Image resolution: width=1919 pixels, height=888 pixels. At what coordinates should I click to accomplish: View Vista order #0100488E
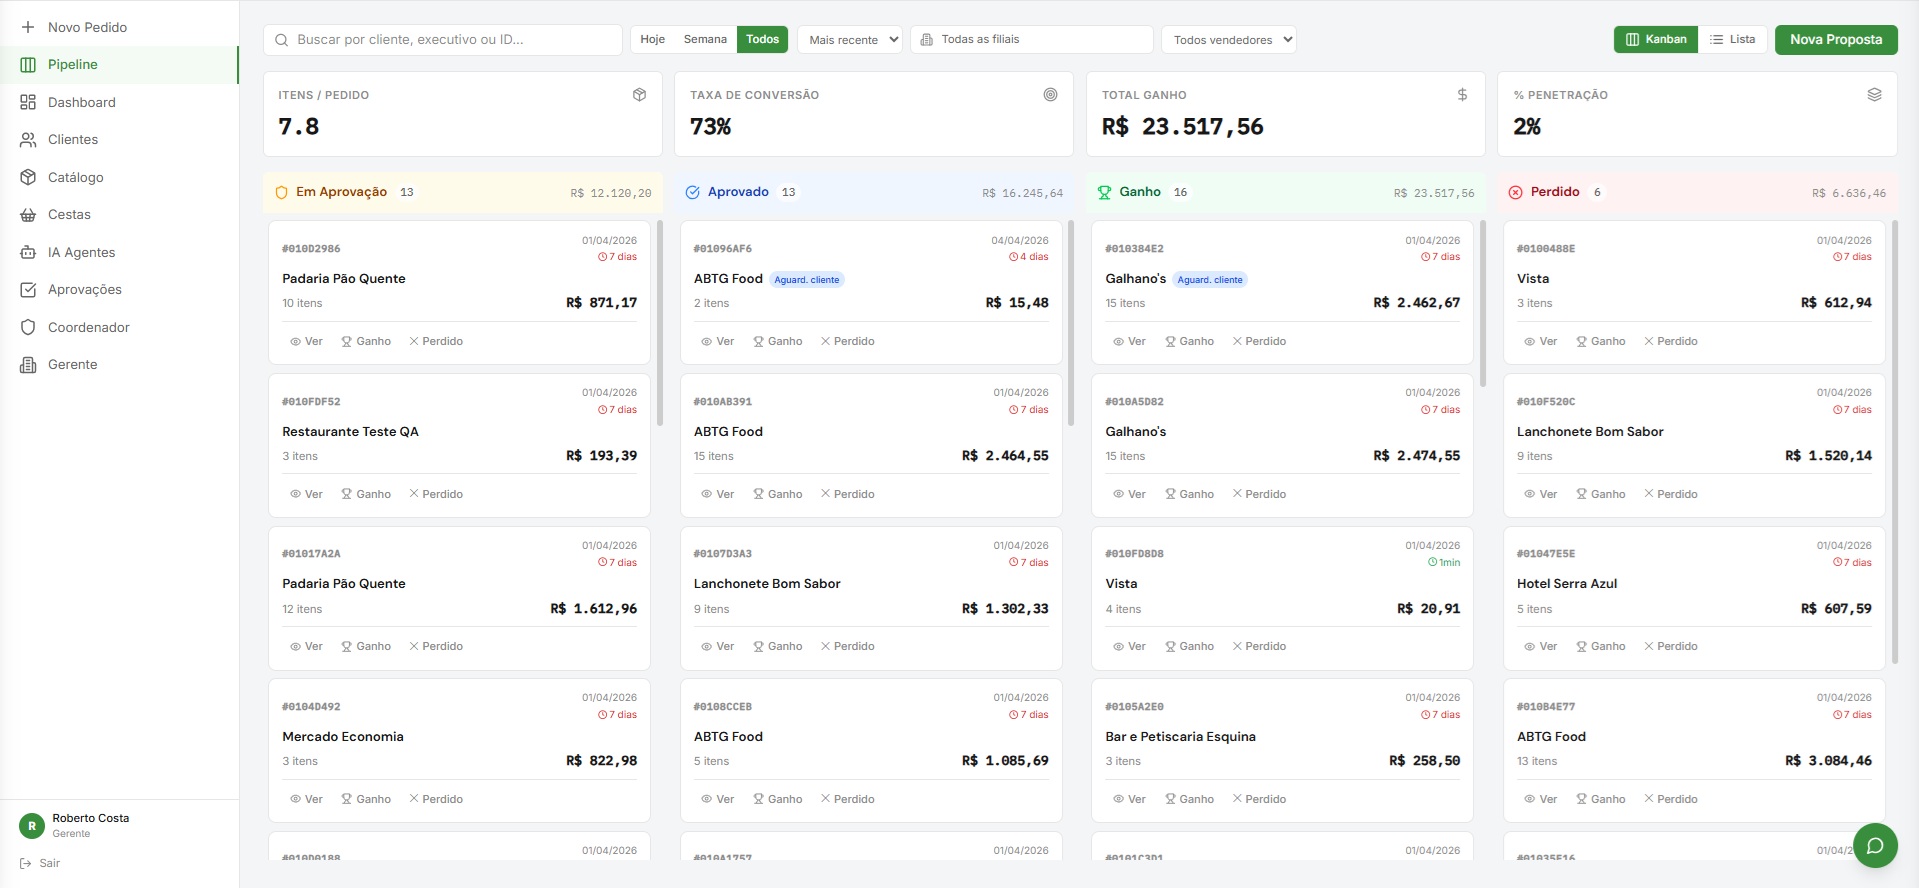1541,341
